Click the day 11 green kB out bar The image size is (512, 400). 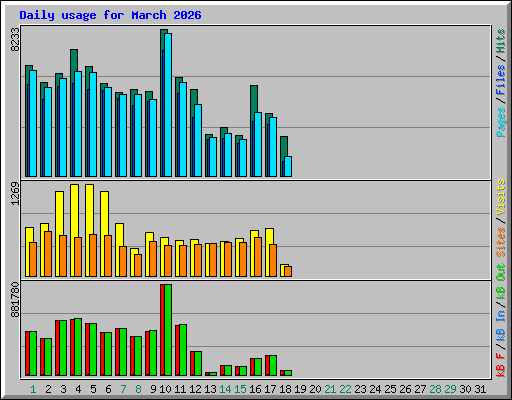183,350
